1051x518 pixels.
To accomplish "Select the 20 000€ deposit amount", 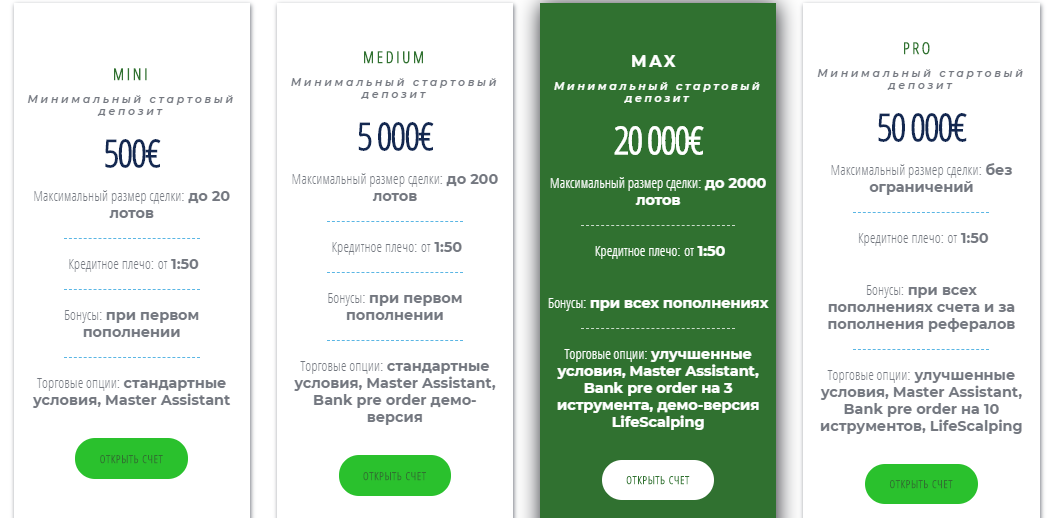I will tap(658, 141).
